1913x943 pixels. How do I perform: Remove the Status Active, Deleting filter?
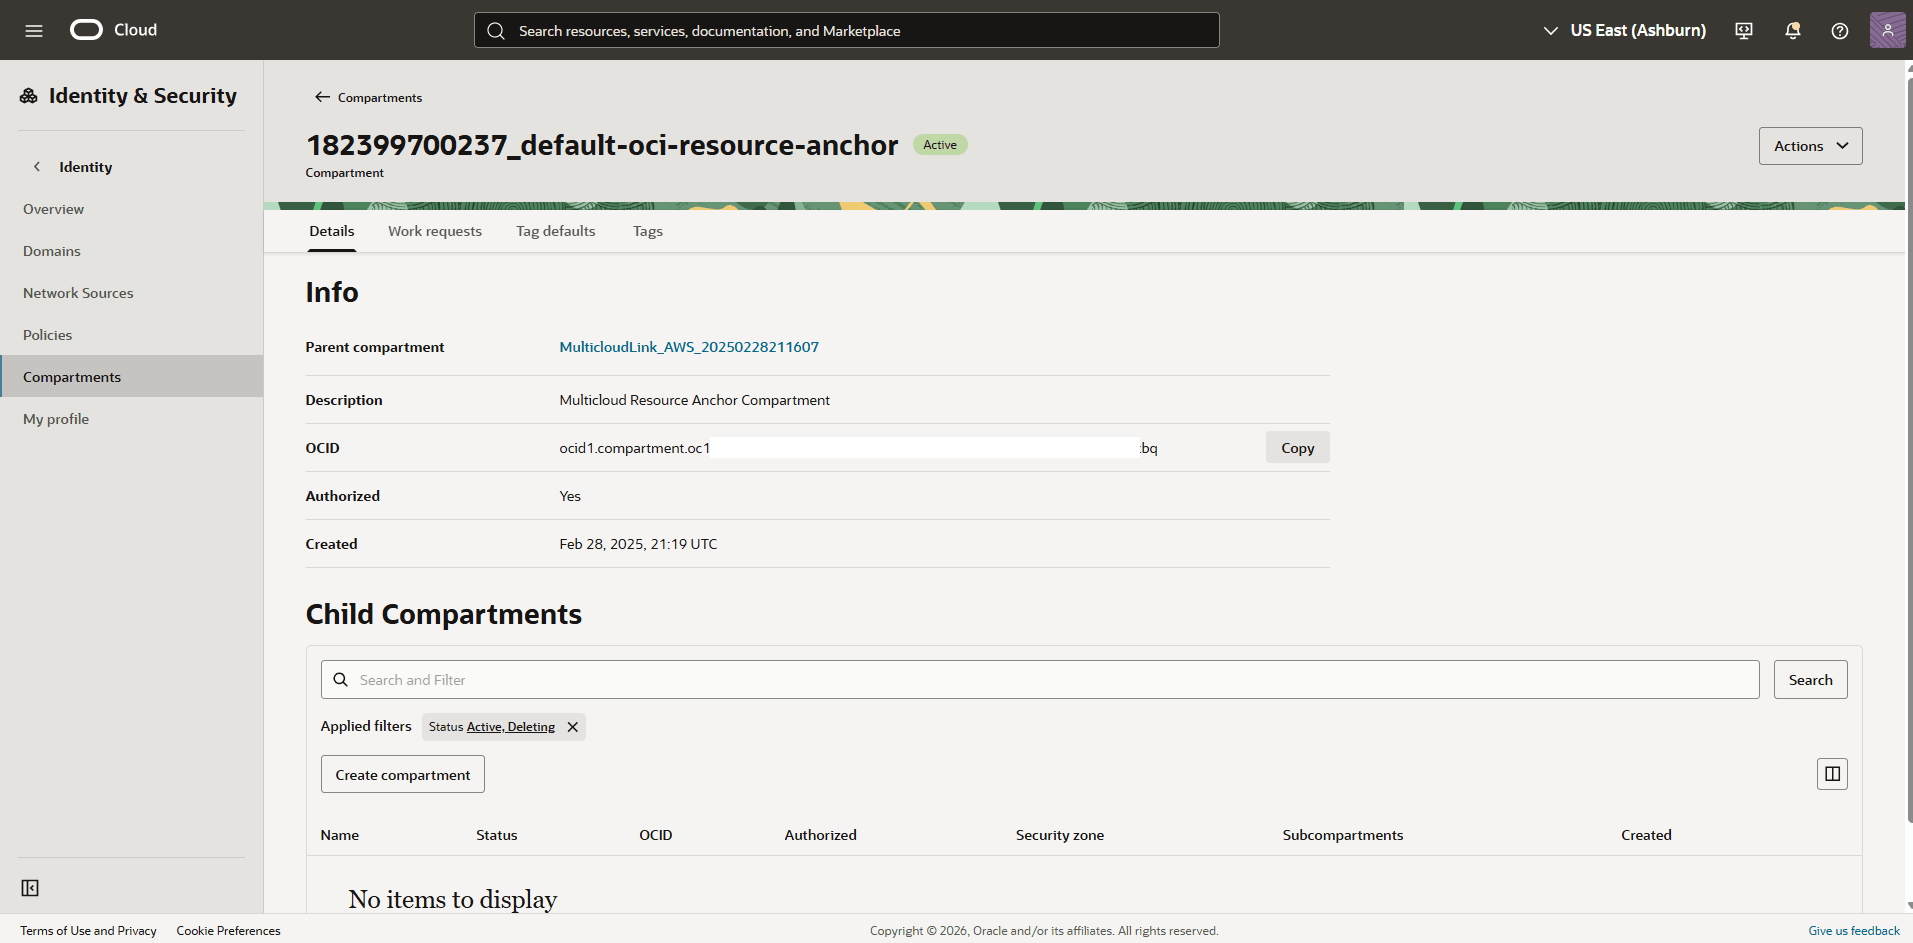tap(573, 727)
